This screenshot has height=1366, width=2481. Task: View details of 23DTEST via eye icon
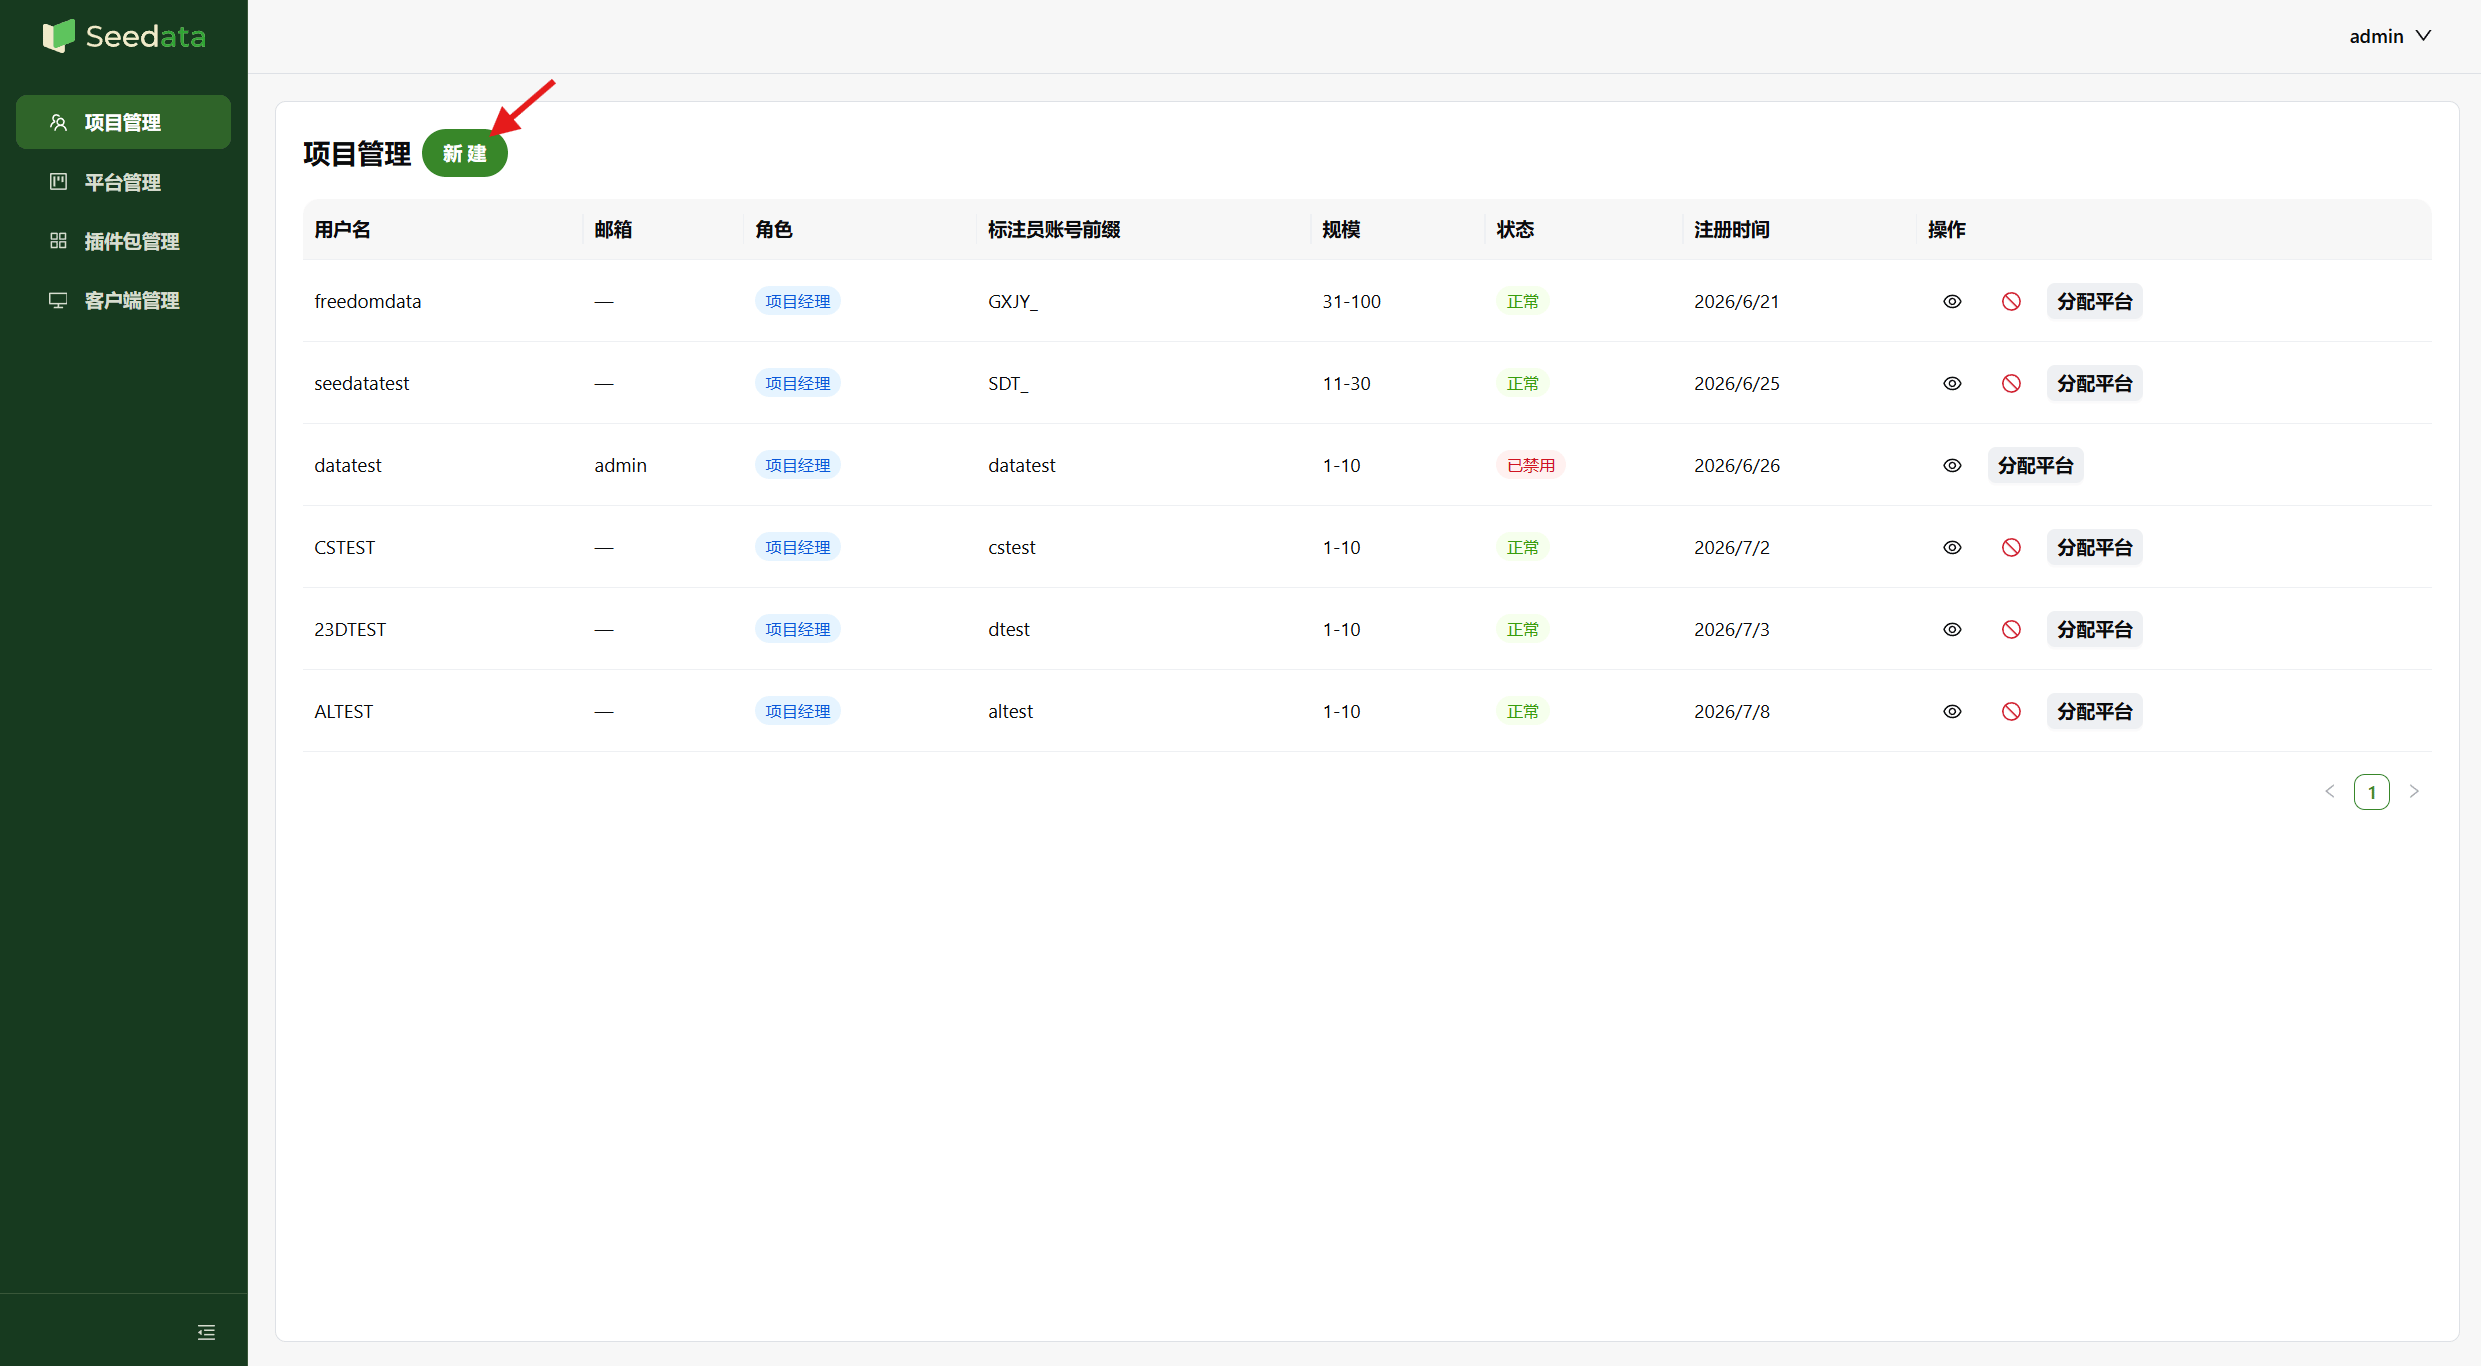[1951, 629]
